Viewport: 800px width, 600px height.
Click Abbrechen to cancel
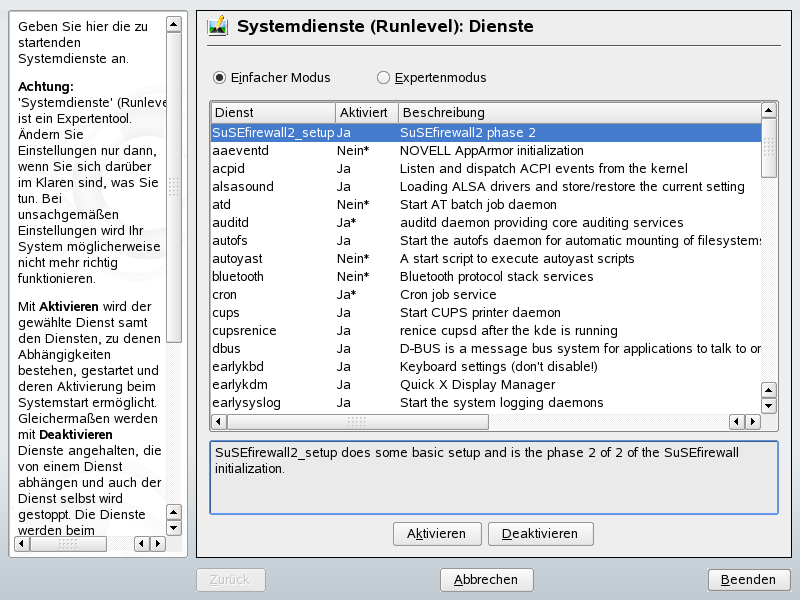486,579
